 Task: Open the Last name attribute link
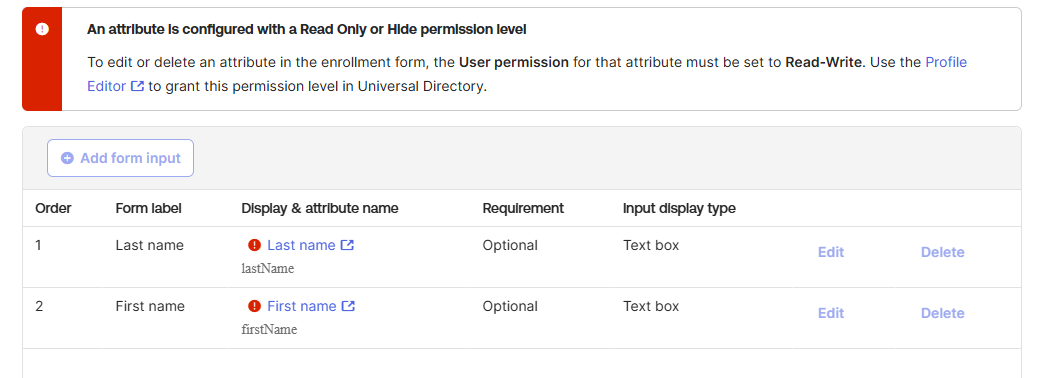coord(301,245)
